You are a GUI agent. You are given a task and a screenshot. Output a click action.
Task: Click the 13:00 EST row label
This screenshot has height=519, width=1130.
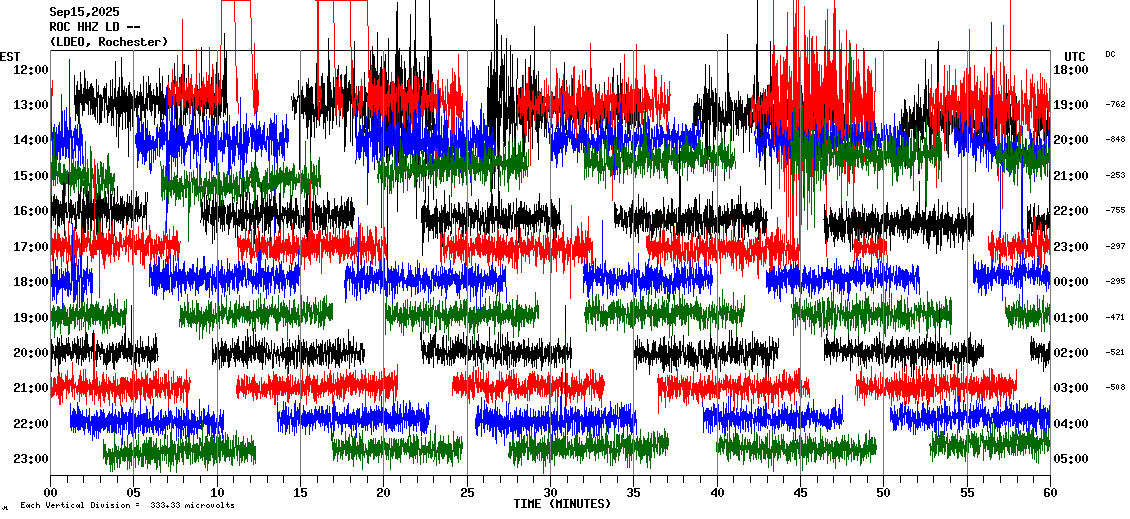(31, 105)
